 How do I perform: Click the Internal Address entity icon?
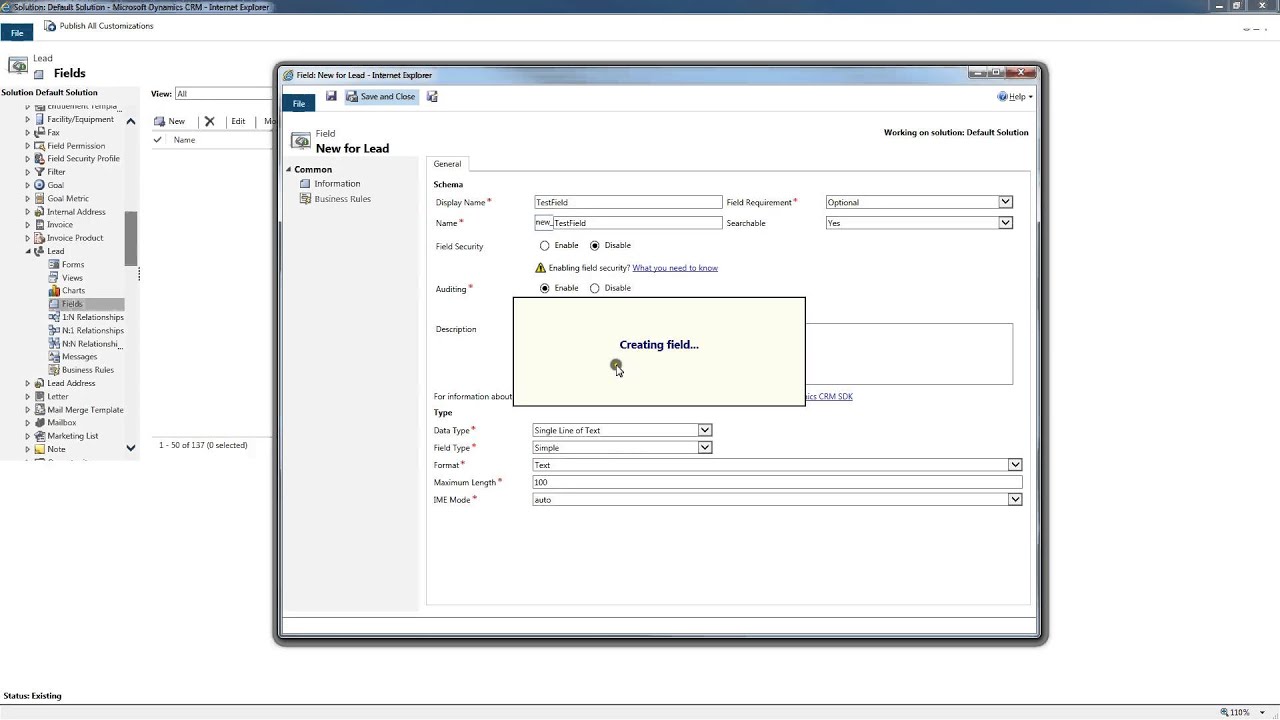[x=39, y=212]
